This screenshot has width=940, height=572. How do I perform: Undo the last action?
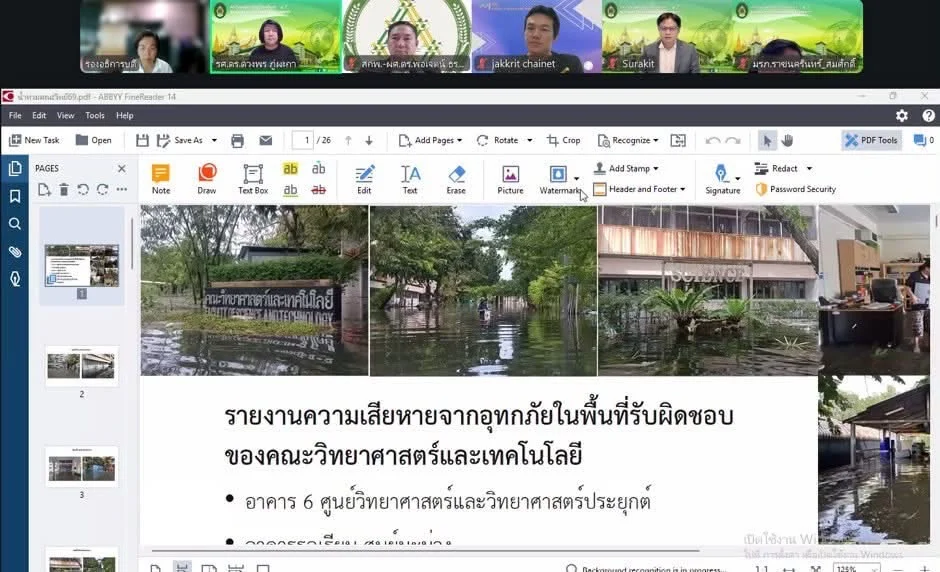pos(713,140)
